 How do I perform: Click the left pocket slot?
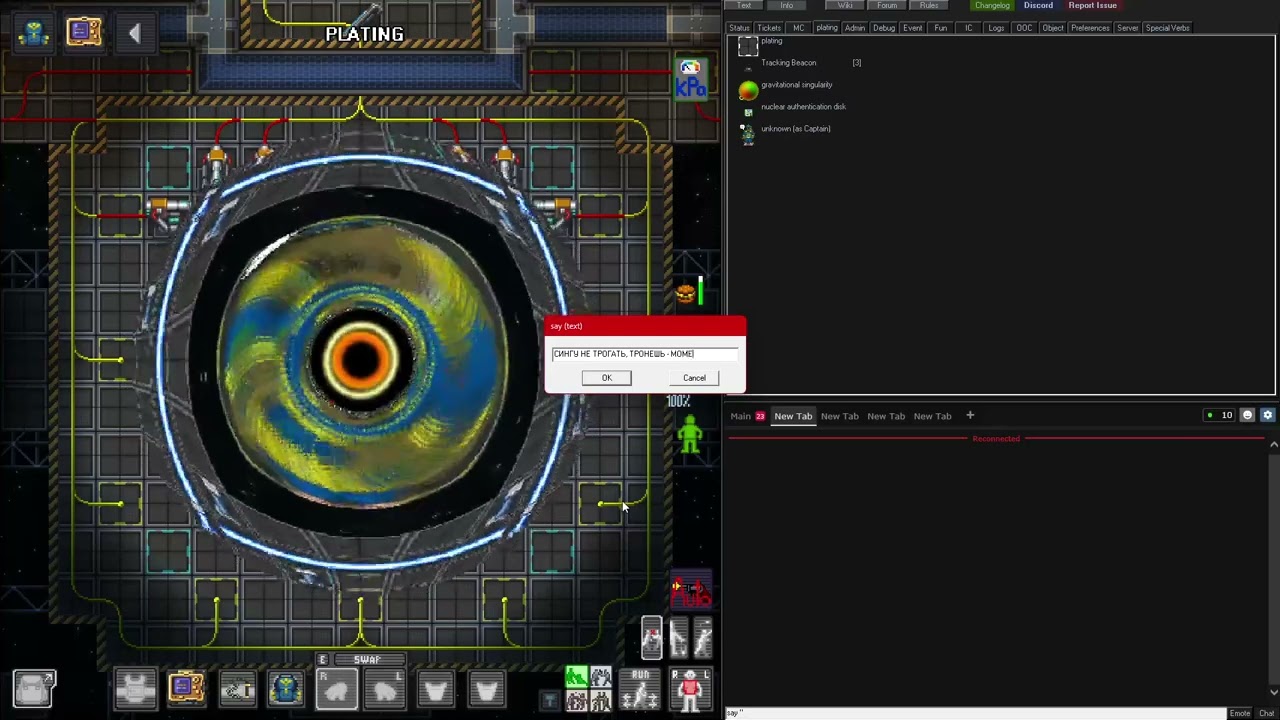(437, 689)
